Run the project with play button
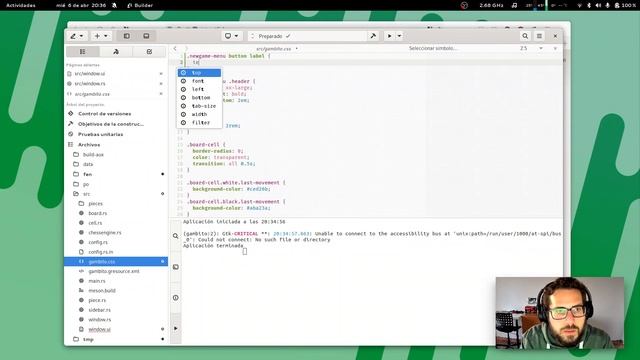The image size is (640, 360). (x=389, y=36)
